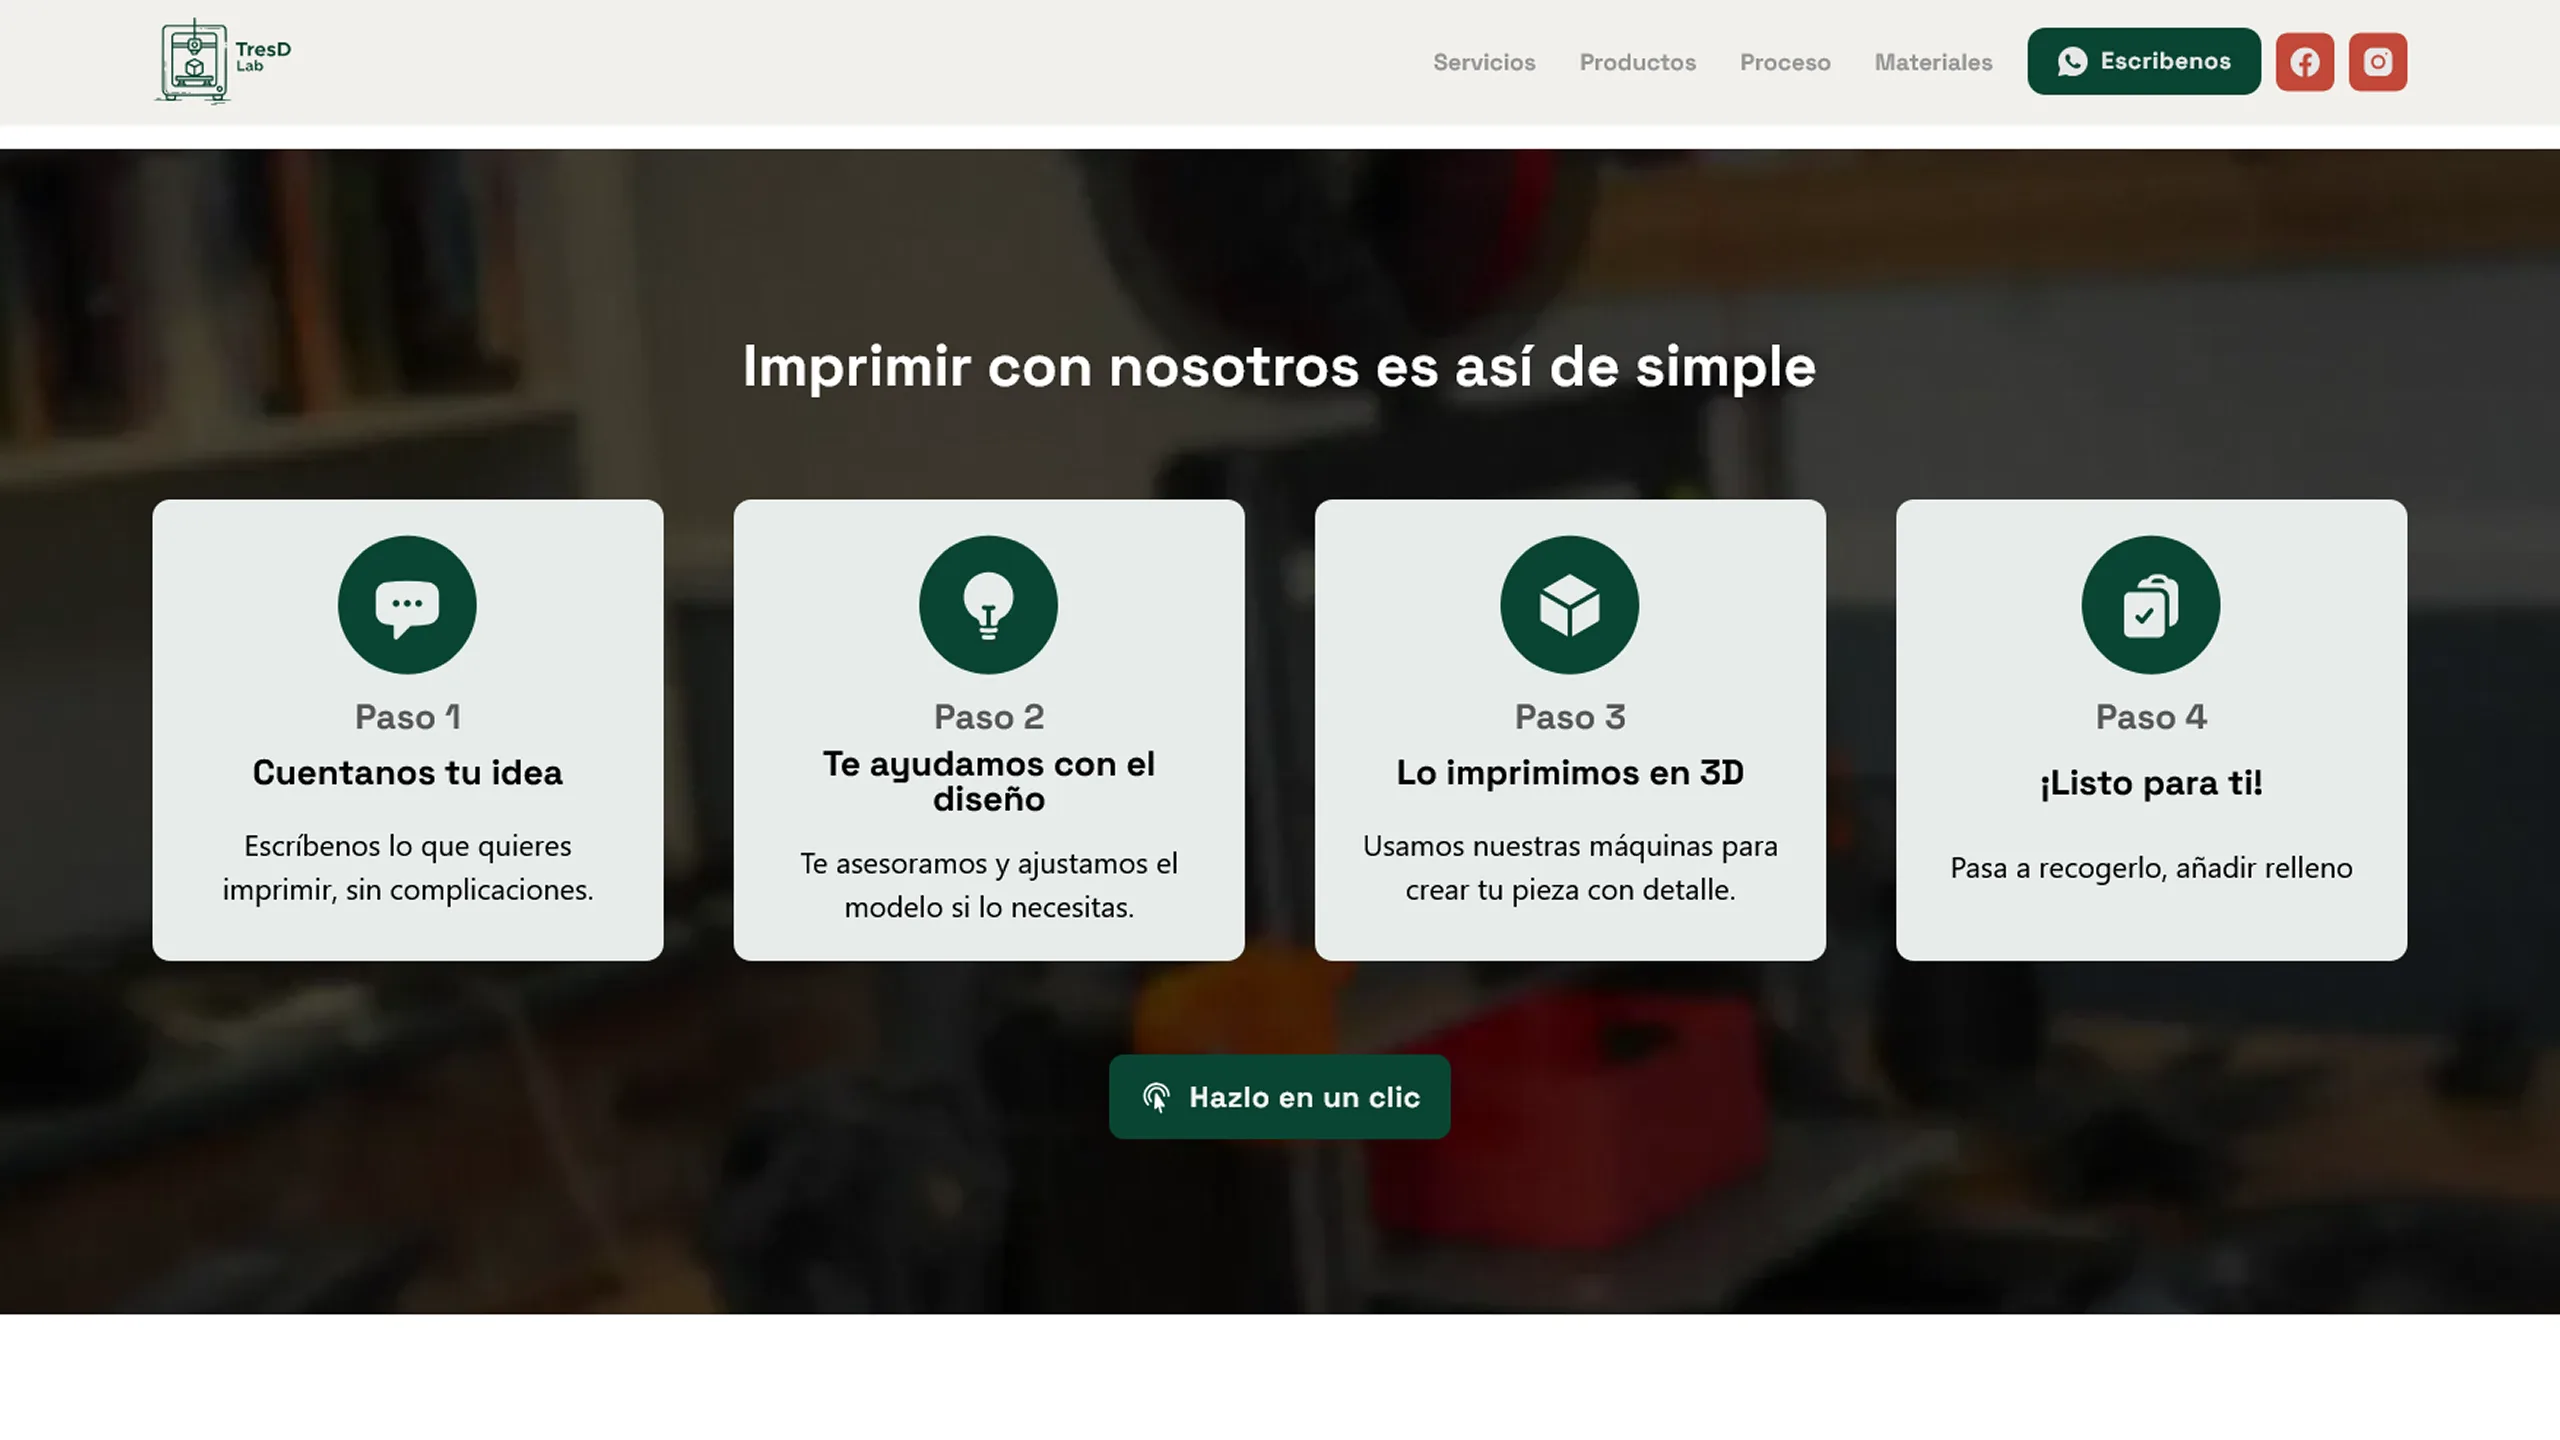Click the text Te asesoramos y ajustamos el modelo
The image size is (2560, 1440).
pyautogui.click(x=988, y=885)
